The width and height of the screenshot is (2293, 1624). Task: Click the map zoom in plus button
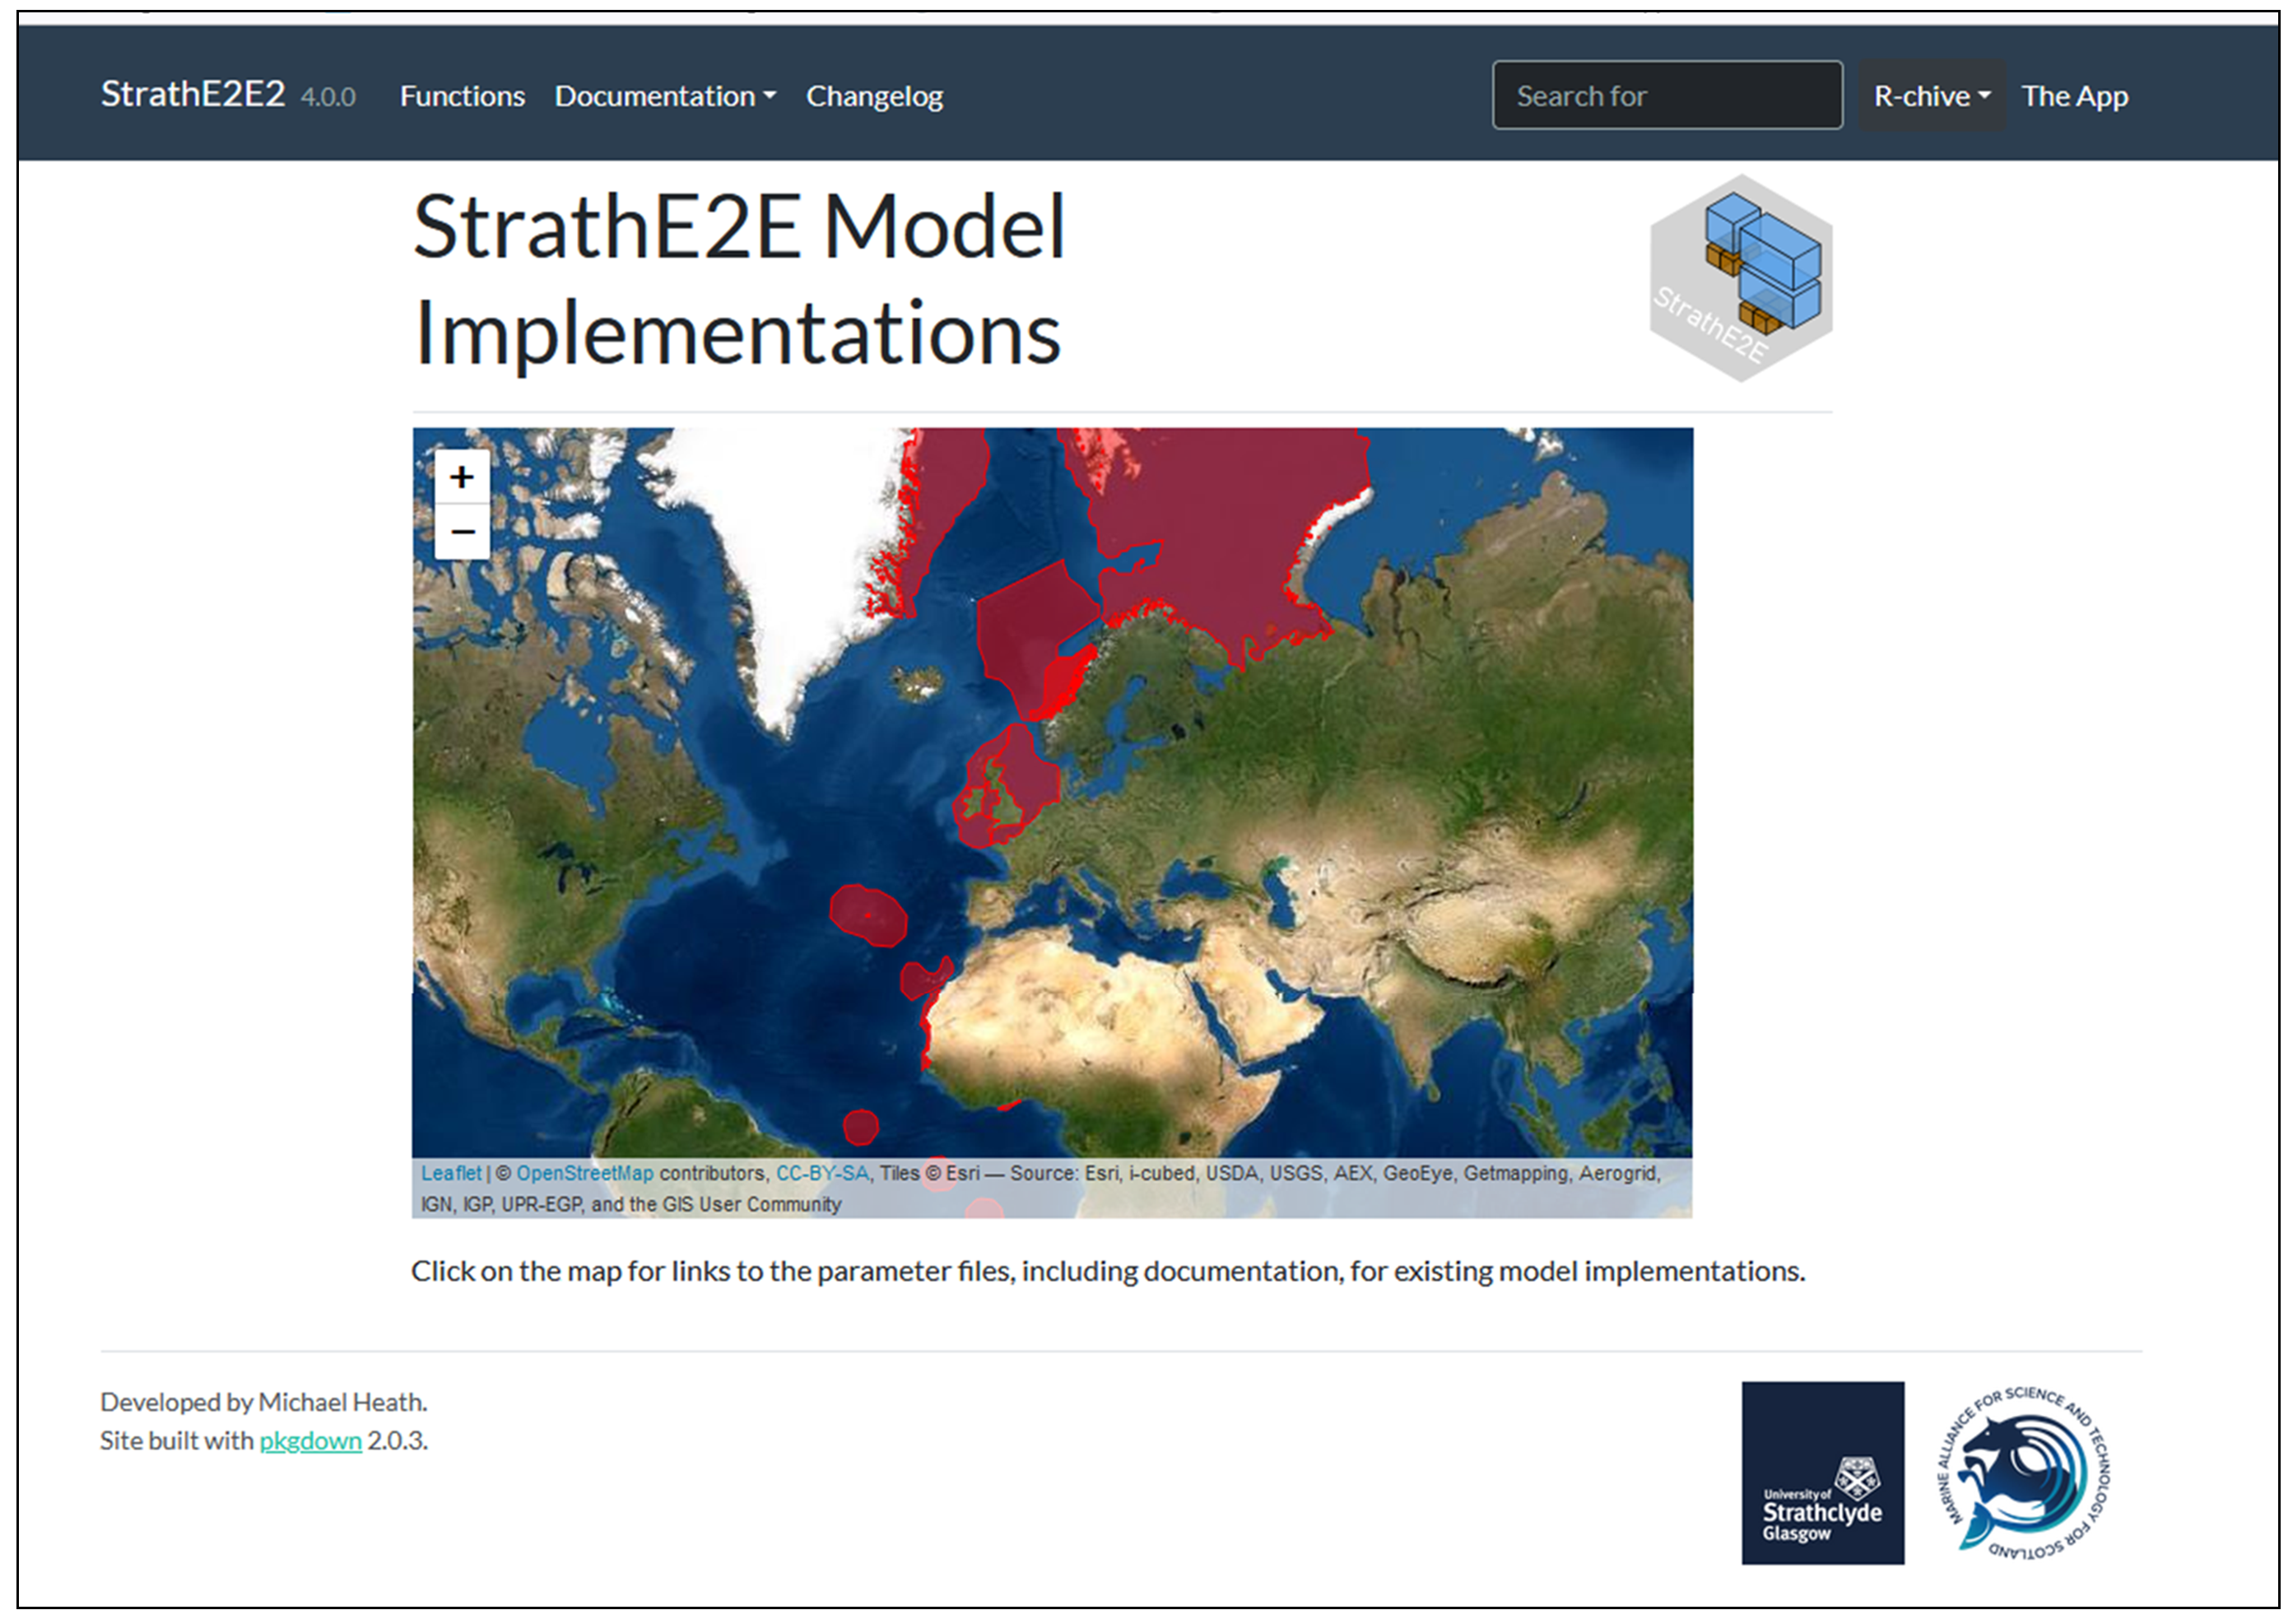pos(461,477)
